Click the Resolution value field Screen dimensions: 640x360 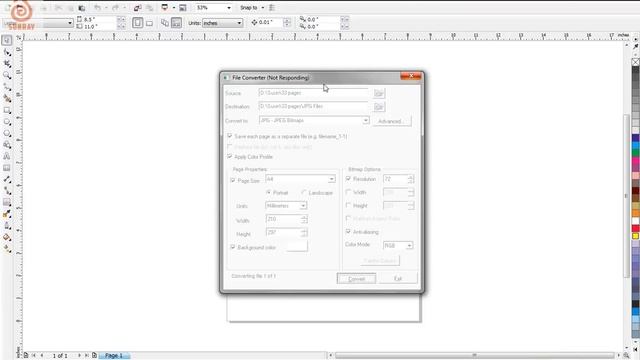(x=395, y=179)
